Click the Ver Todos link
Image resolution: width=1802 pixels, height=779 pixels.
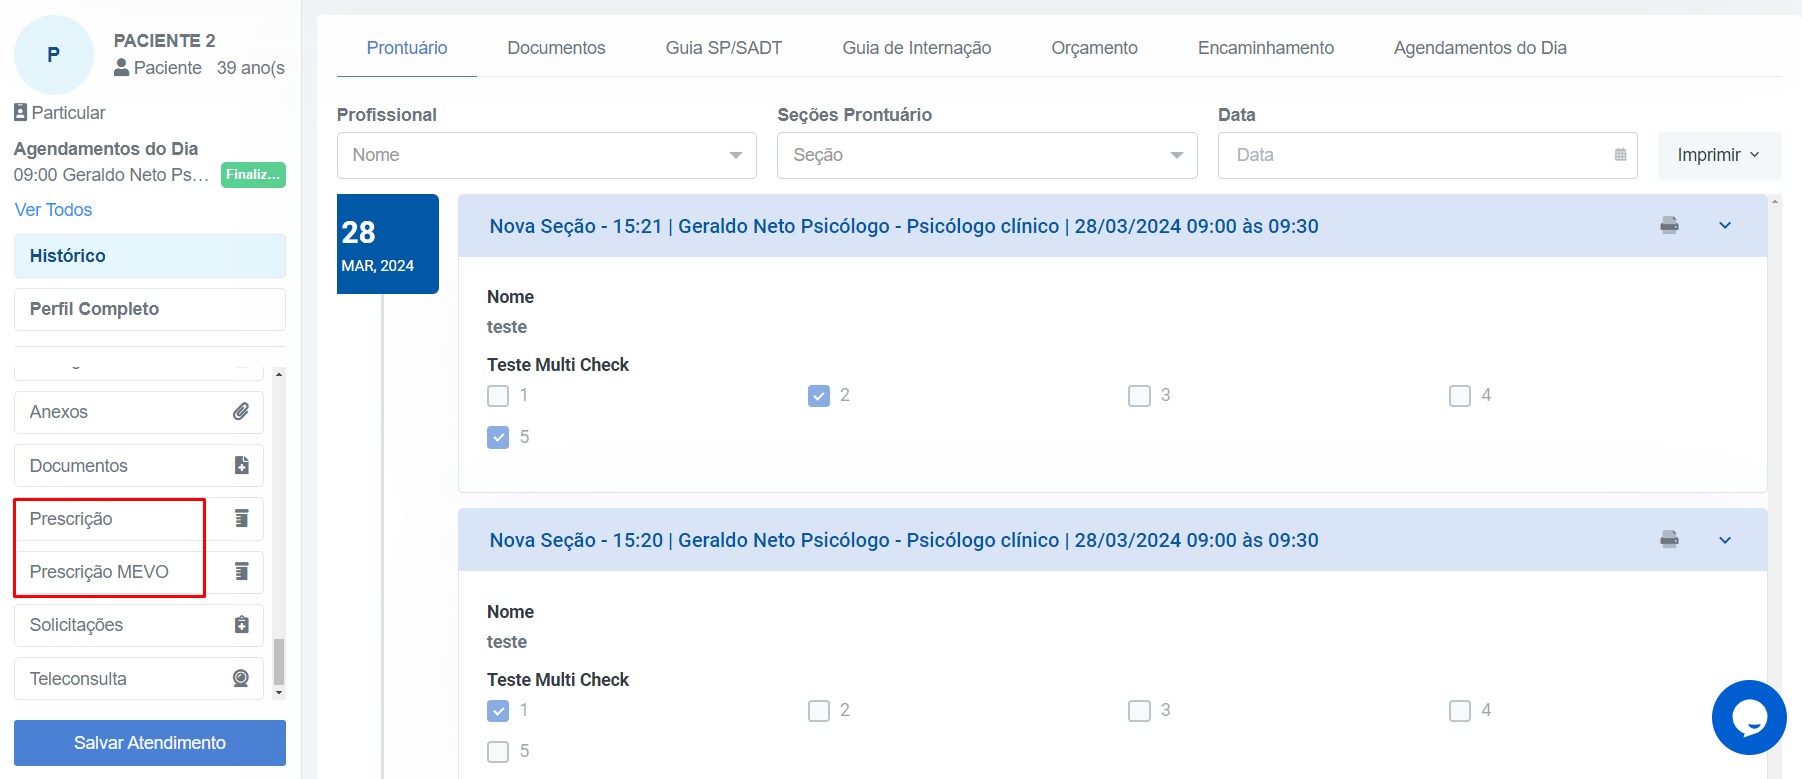pyautogui.click(x=53, y=210)
